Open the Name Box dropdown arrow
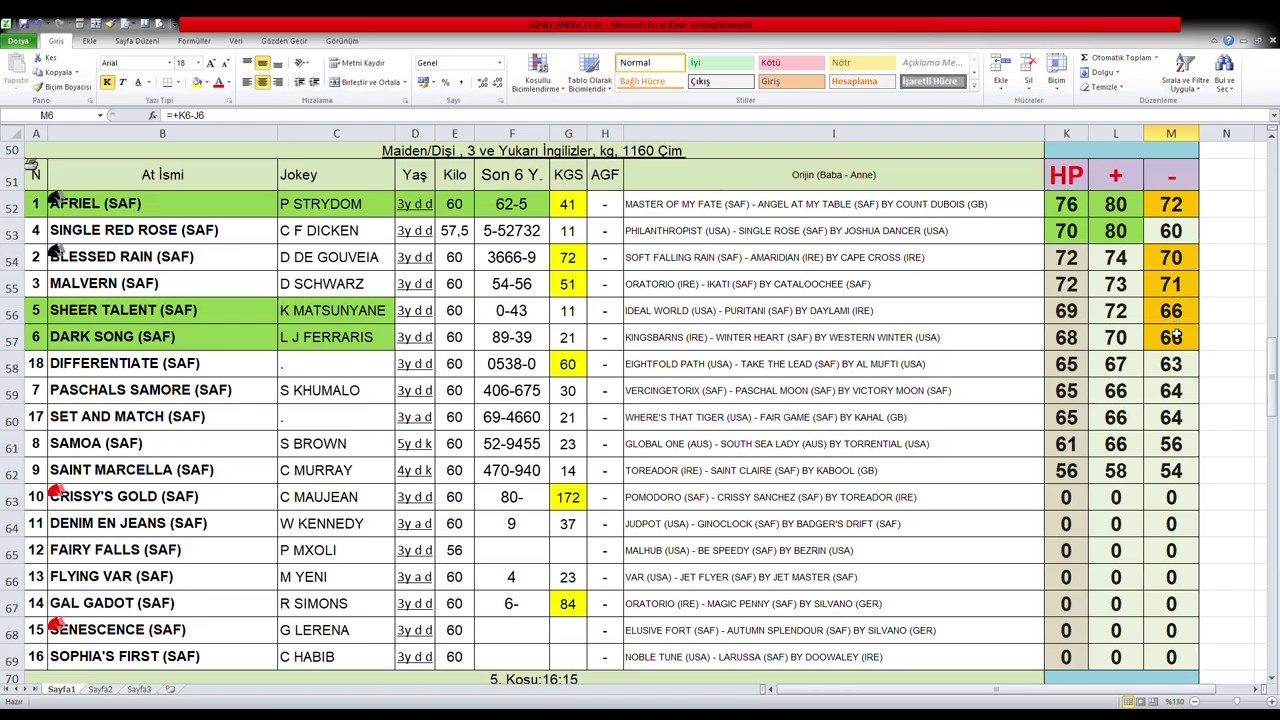1280x720 pixels. 99,116
